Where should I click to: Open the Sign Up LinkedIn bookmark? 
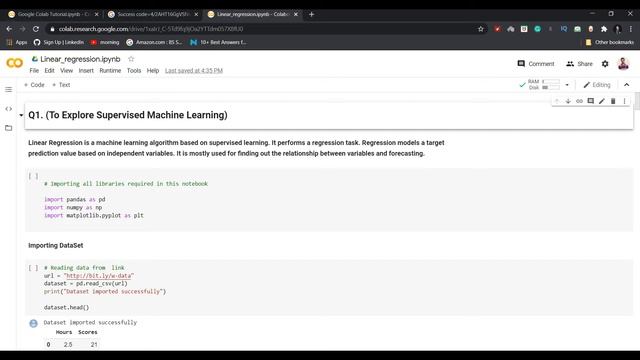59,42
